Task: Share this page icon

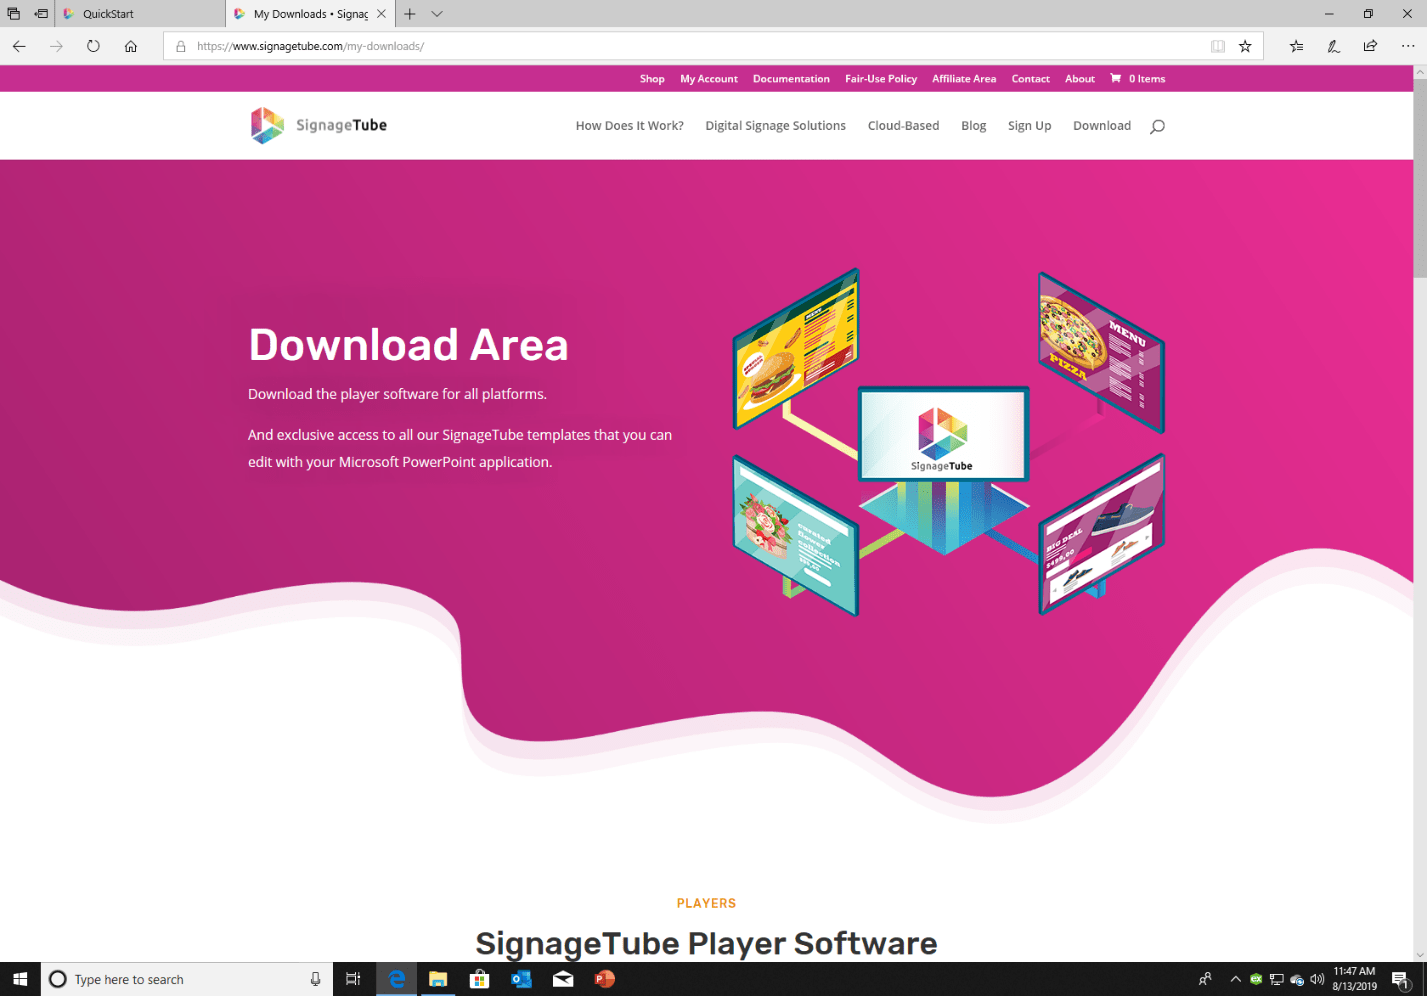Action: pyautogui.click(x=1370, y=46)
